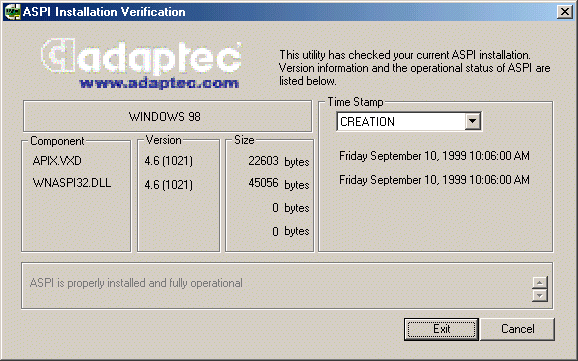Click the title bar application icon

click(12, 12)
